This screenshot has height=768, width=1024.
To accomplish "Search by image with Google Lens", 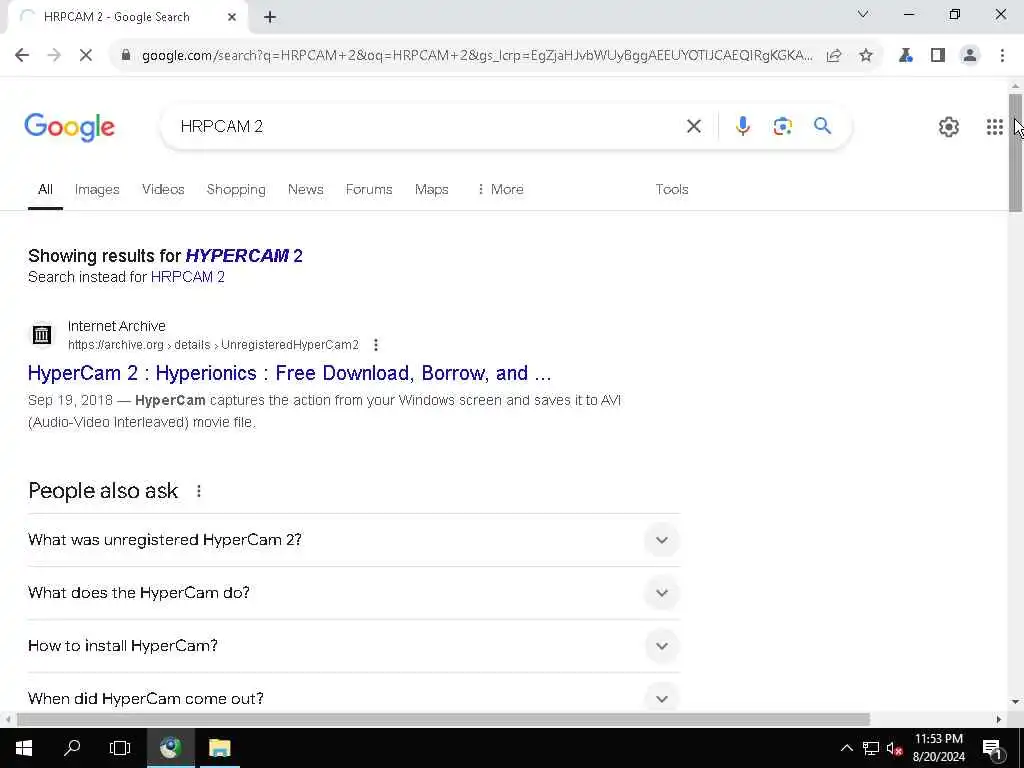I will 782,126.
